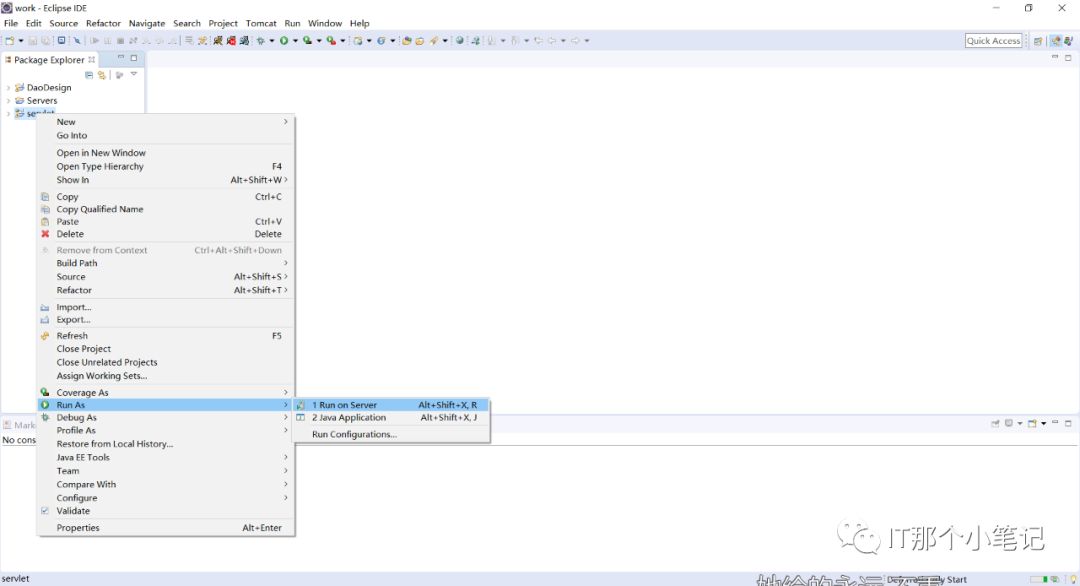Viewport: 1080px width, 586px height.
Task: Click Import... in the context menu
Action: coord(165,308)
